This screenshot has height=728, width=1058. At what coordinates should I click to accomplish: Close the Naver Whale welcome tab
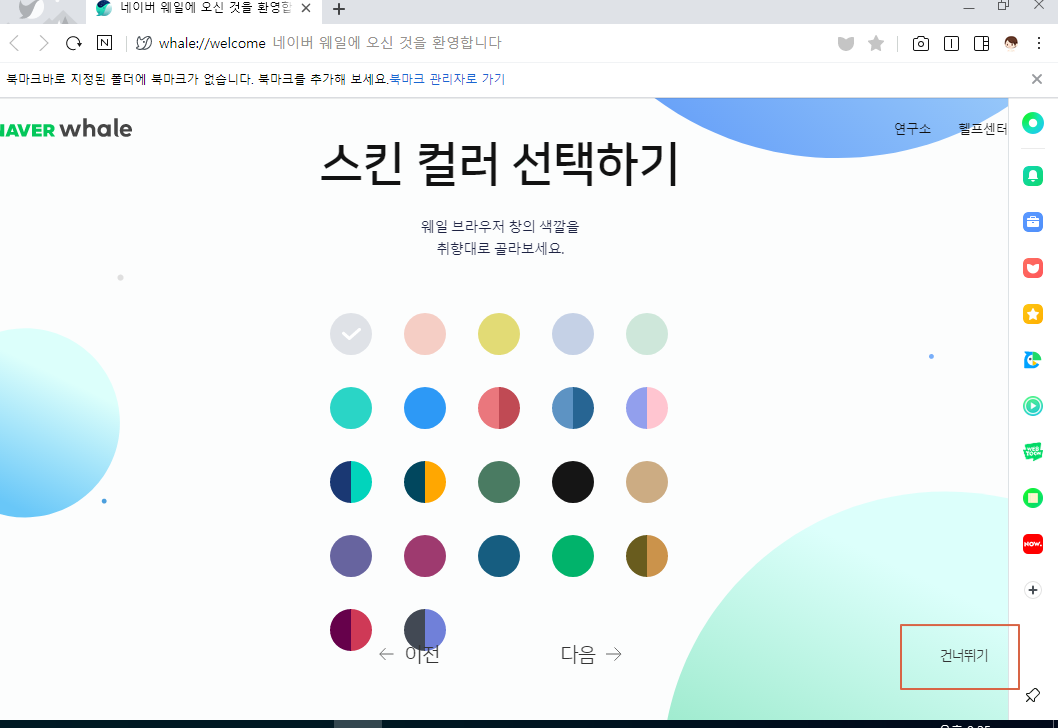306,9
